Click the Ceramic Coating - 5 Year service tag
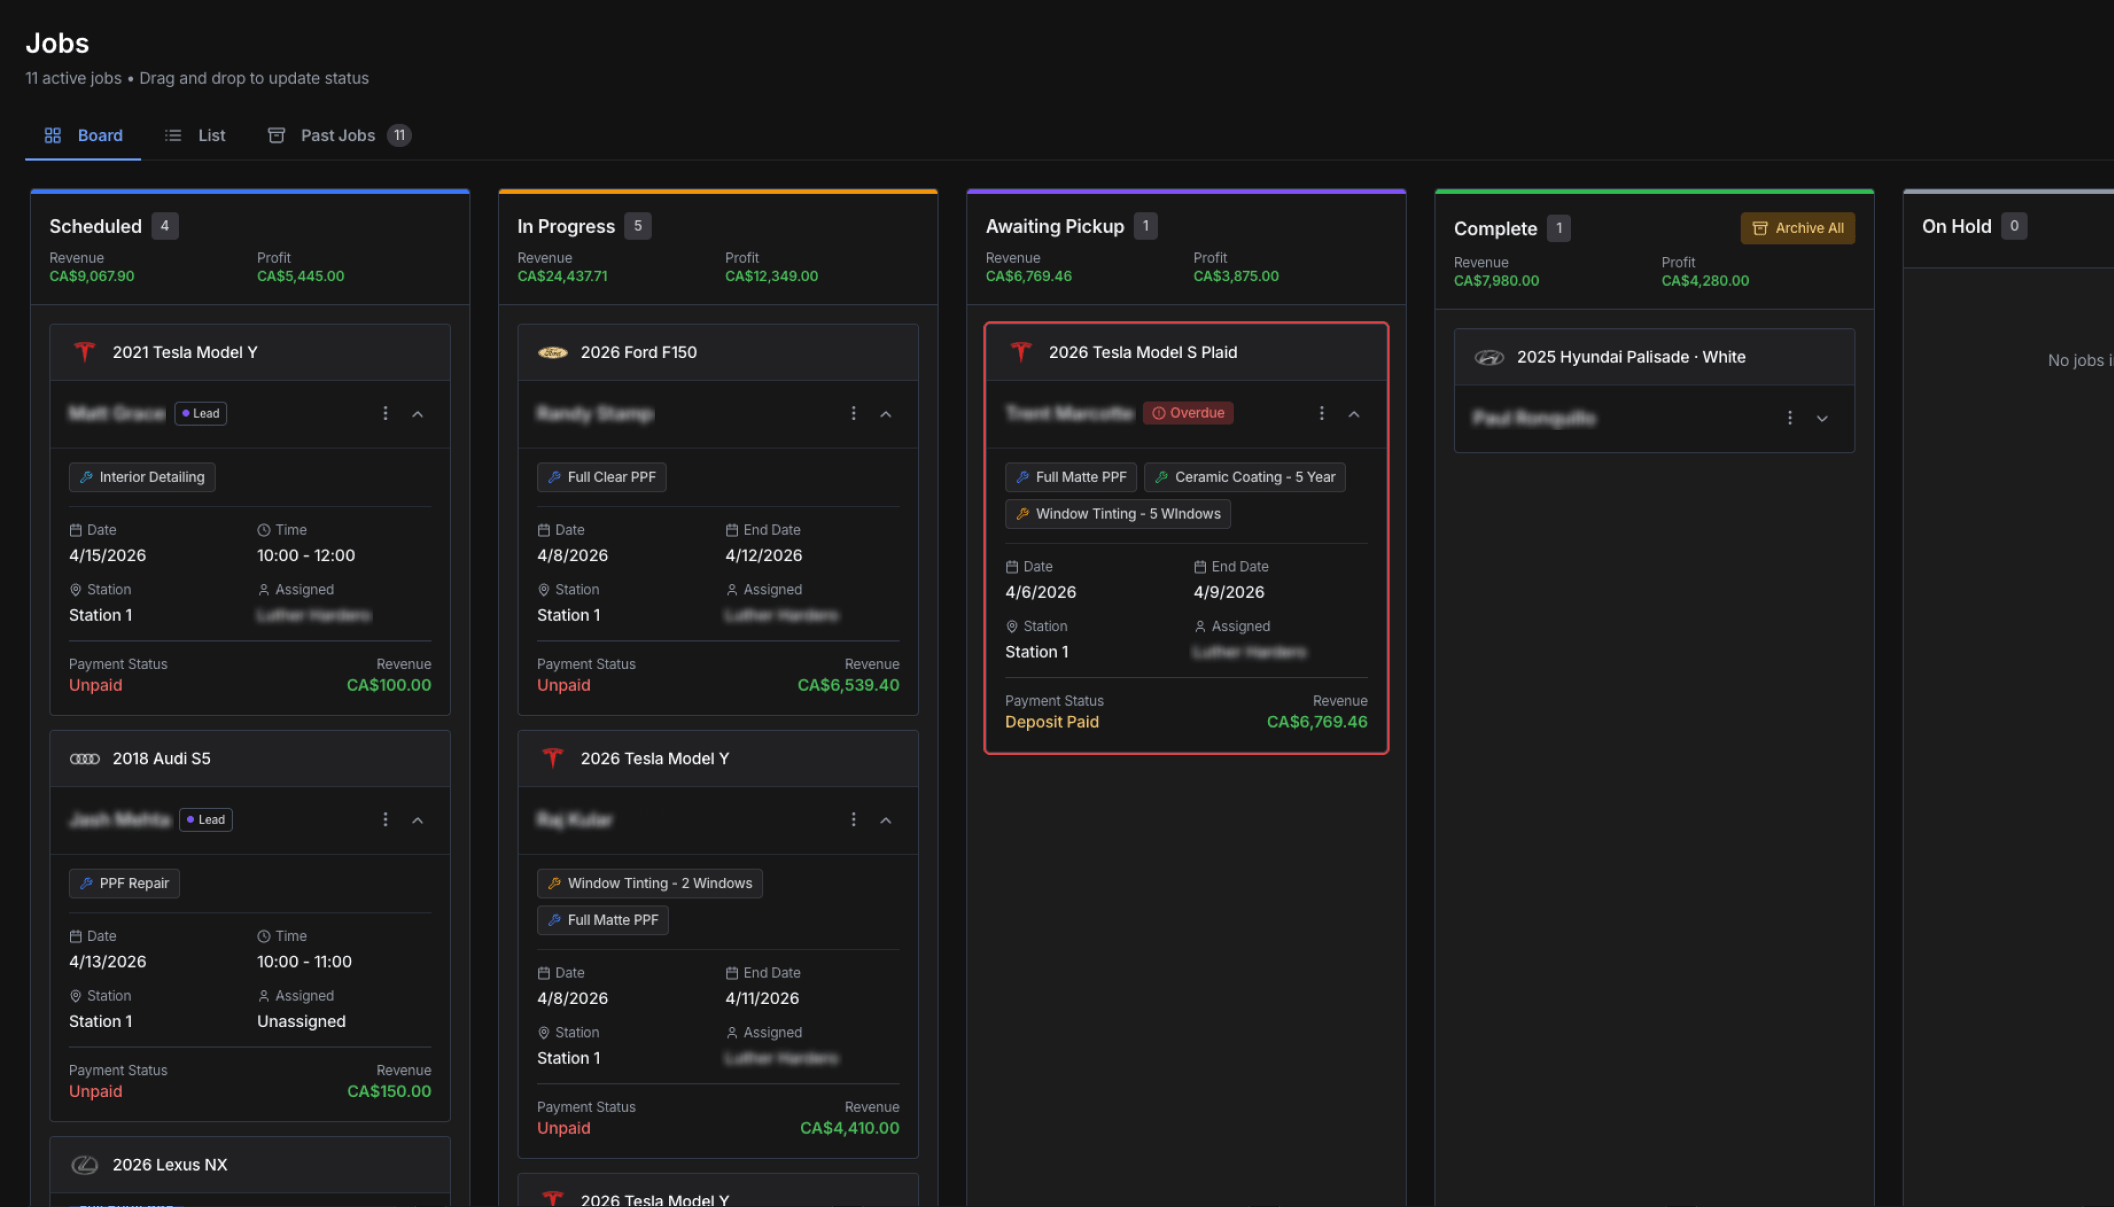The height and width of the screenshot is (1207, 2114). point(1244,477)
